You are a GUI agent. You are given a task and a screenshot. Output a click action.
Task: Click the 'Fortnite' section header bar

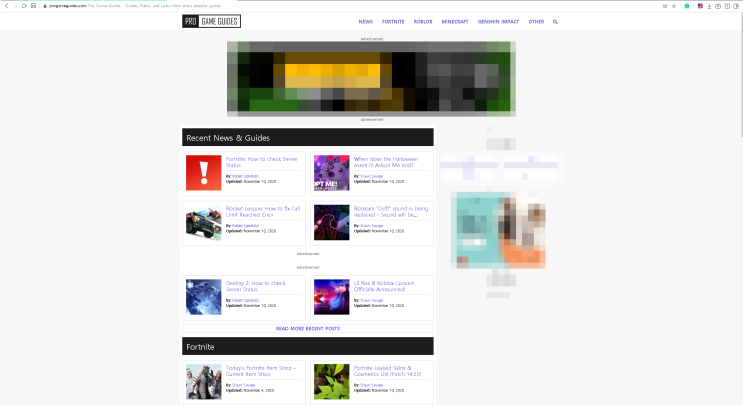[x=308, y=346]
